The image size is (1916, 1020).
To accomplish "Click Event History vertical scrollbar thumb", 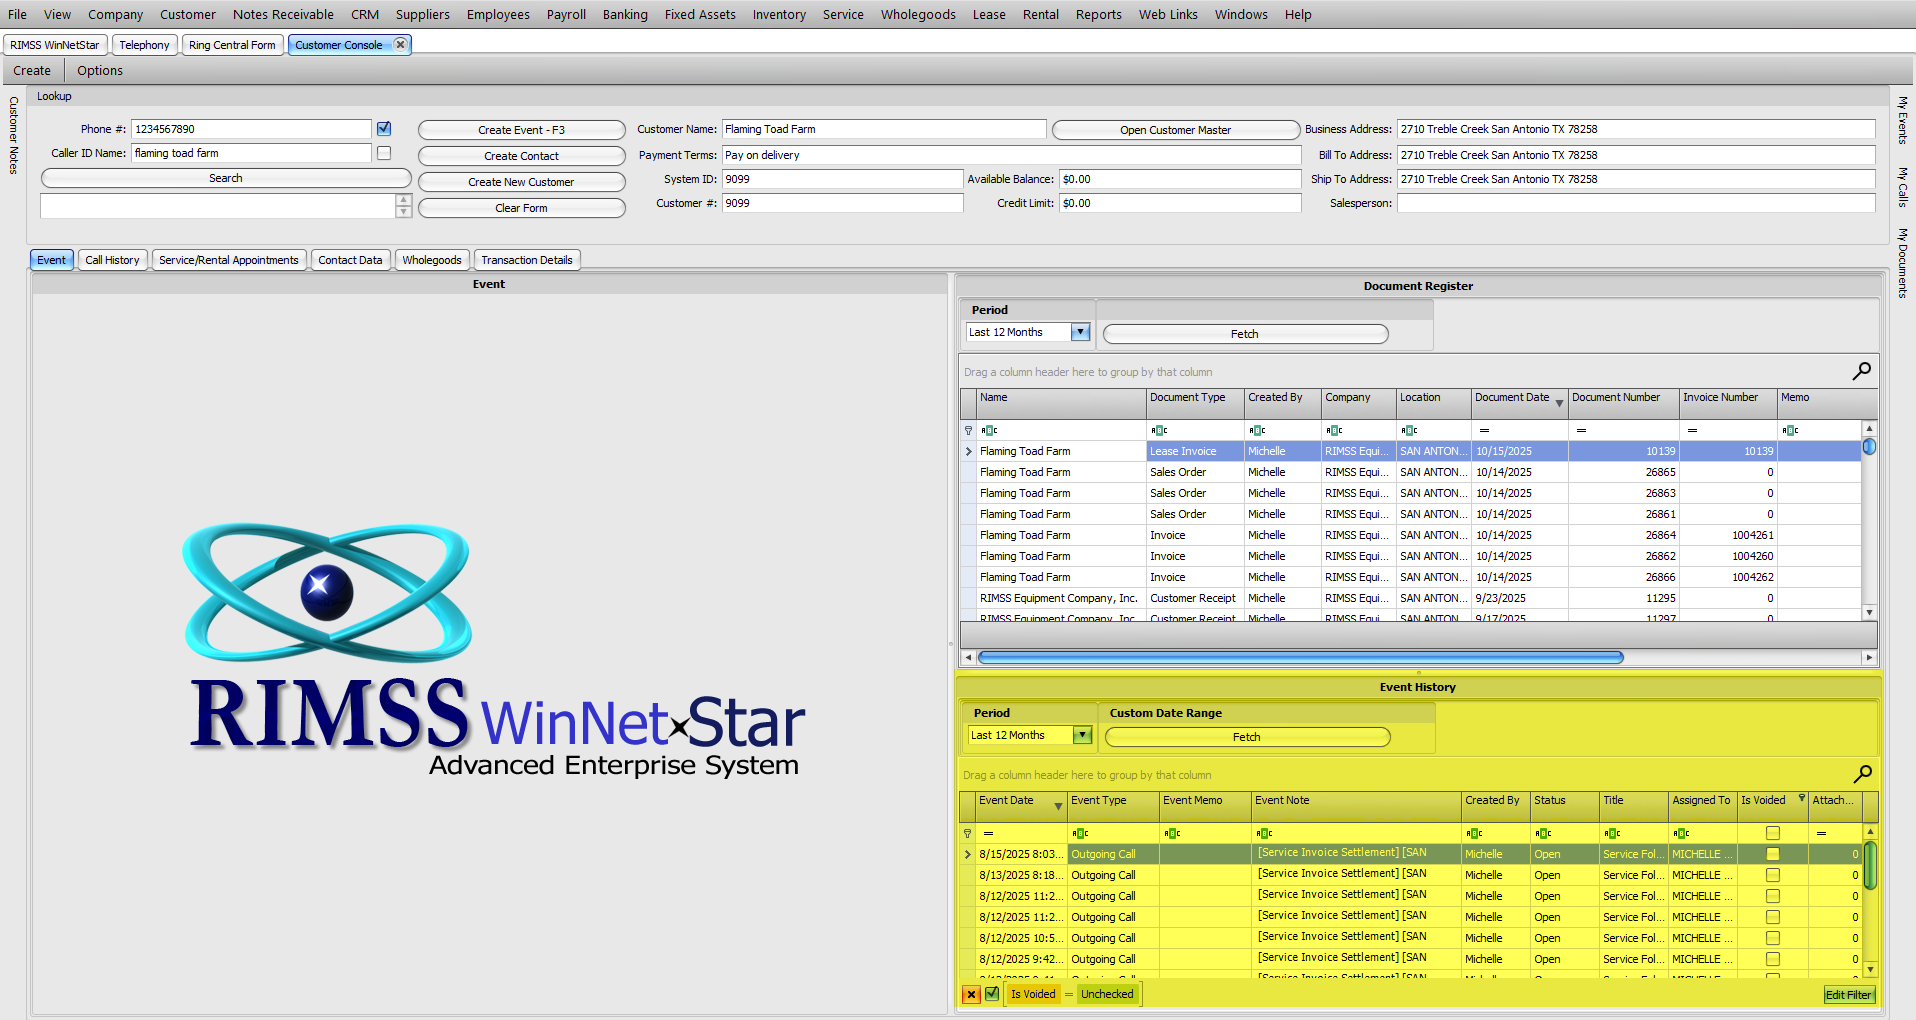I will 1870,866.
